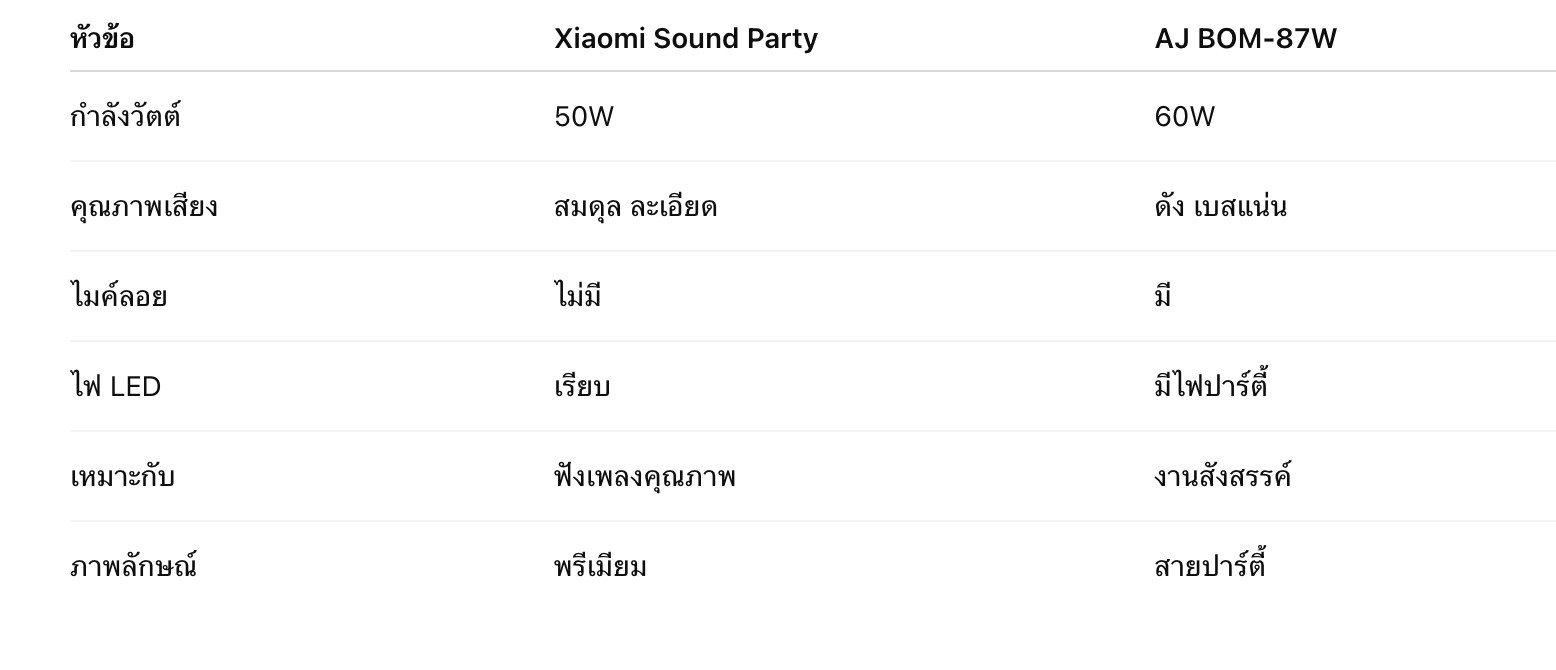Click the ไมค์ลอย row label
1556x670 pixels.
(119, 297)
